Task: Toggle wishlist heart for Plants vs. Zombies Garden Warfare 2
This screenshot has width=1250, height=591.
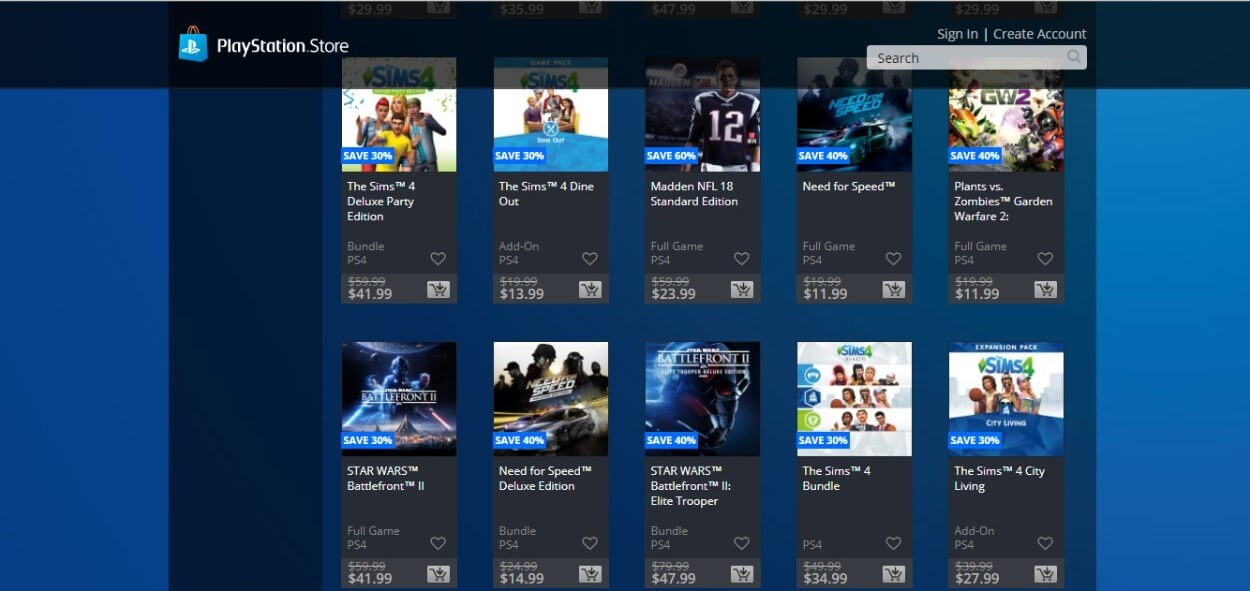Action: point(1045,259)
